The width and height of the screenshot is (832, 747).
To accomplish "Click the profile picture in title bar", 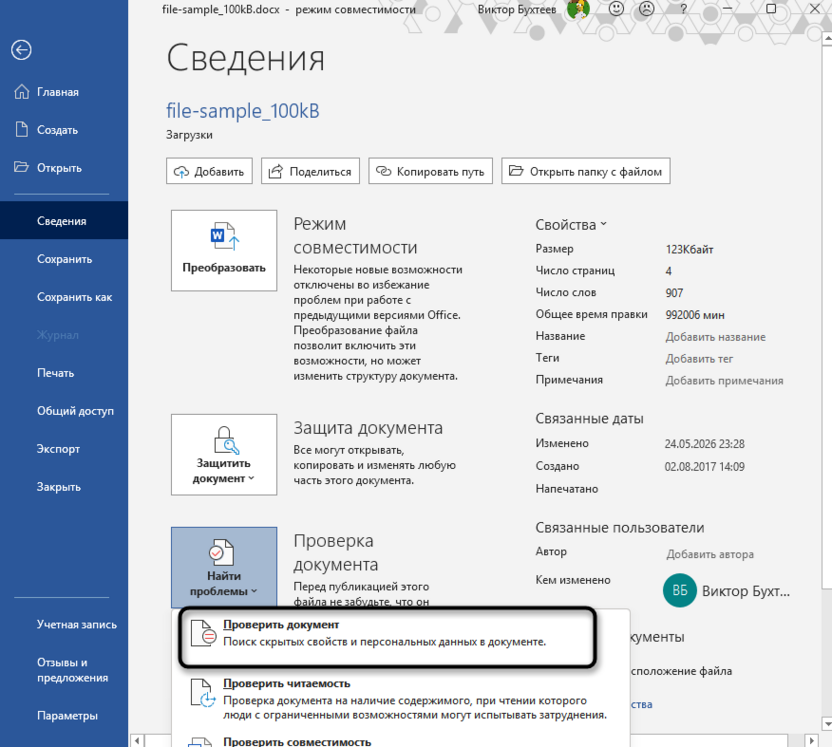I will tap(578, 9).
